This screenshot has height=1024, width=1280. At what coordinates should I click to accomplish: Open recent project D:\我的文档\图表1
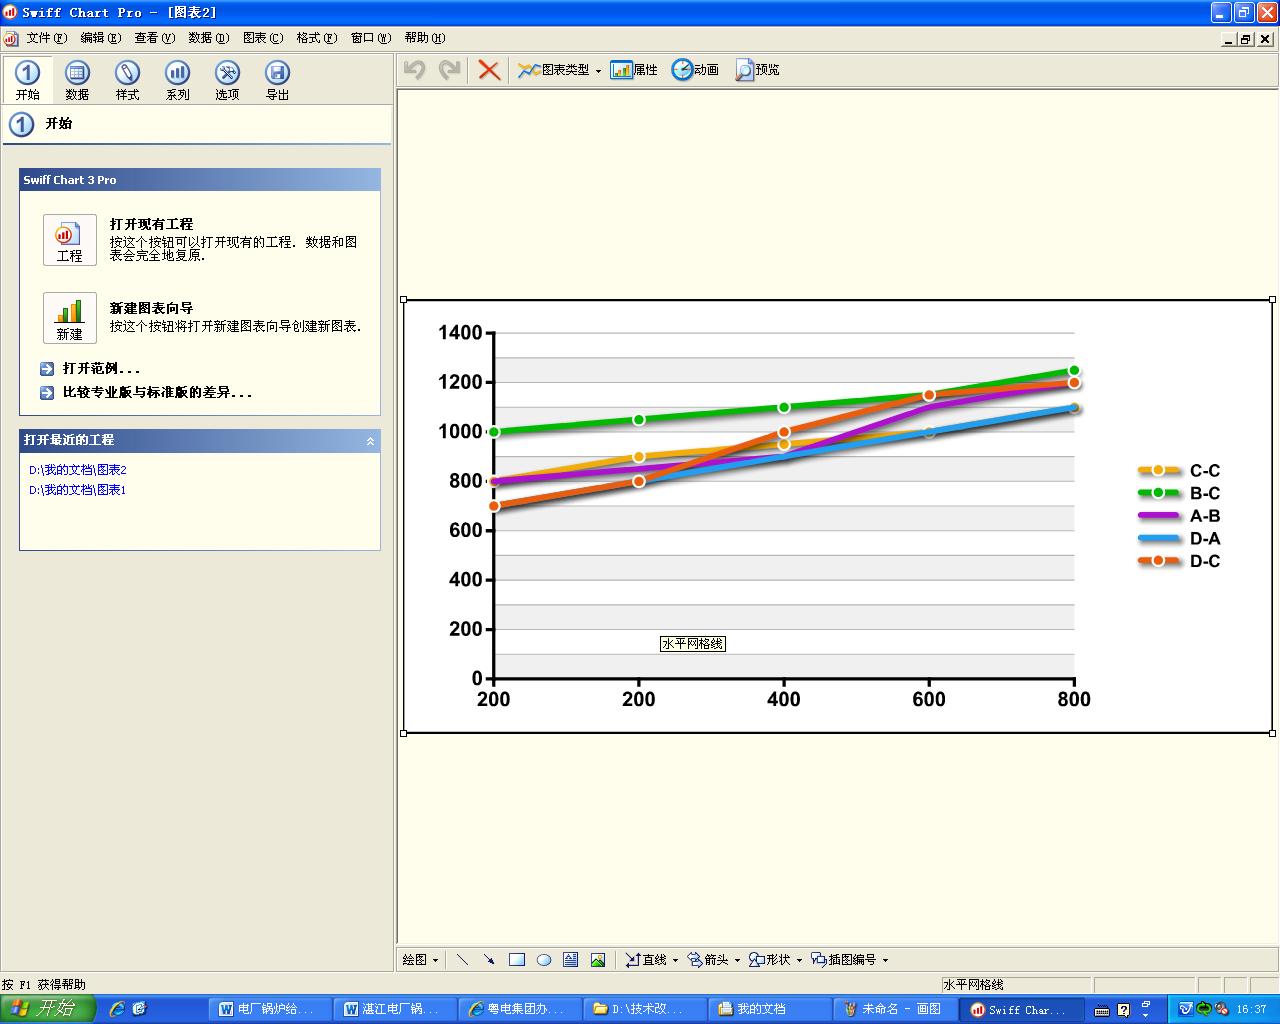point(77,490)
